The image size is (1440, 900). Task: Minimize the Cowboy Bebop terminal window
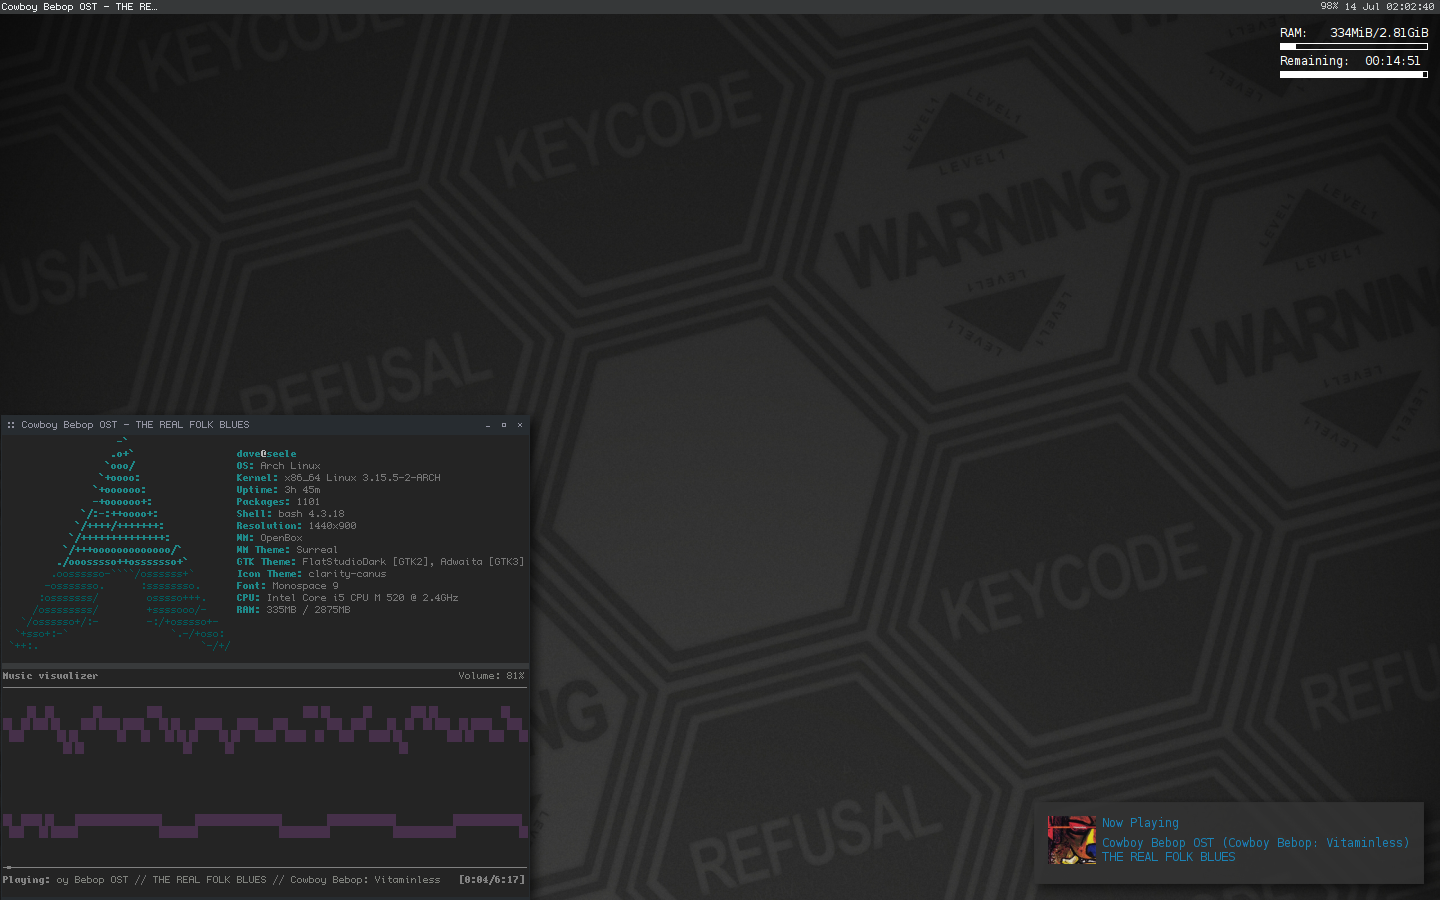point(488,425)
